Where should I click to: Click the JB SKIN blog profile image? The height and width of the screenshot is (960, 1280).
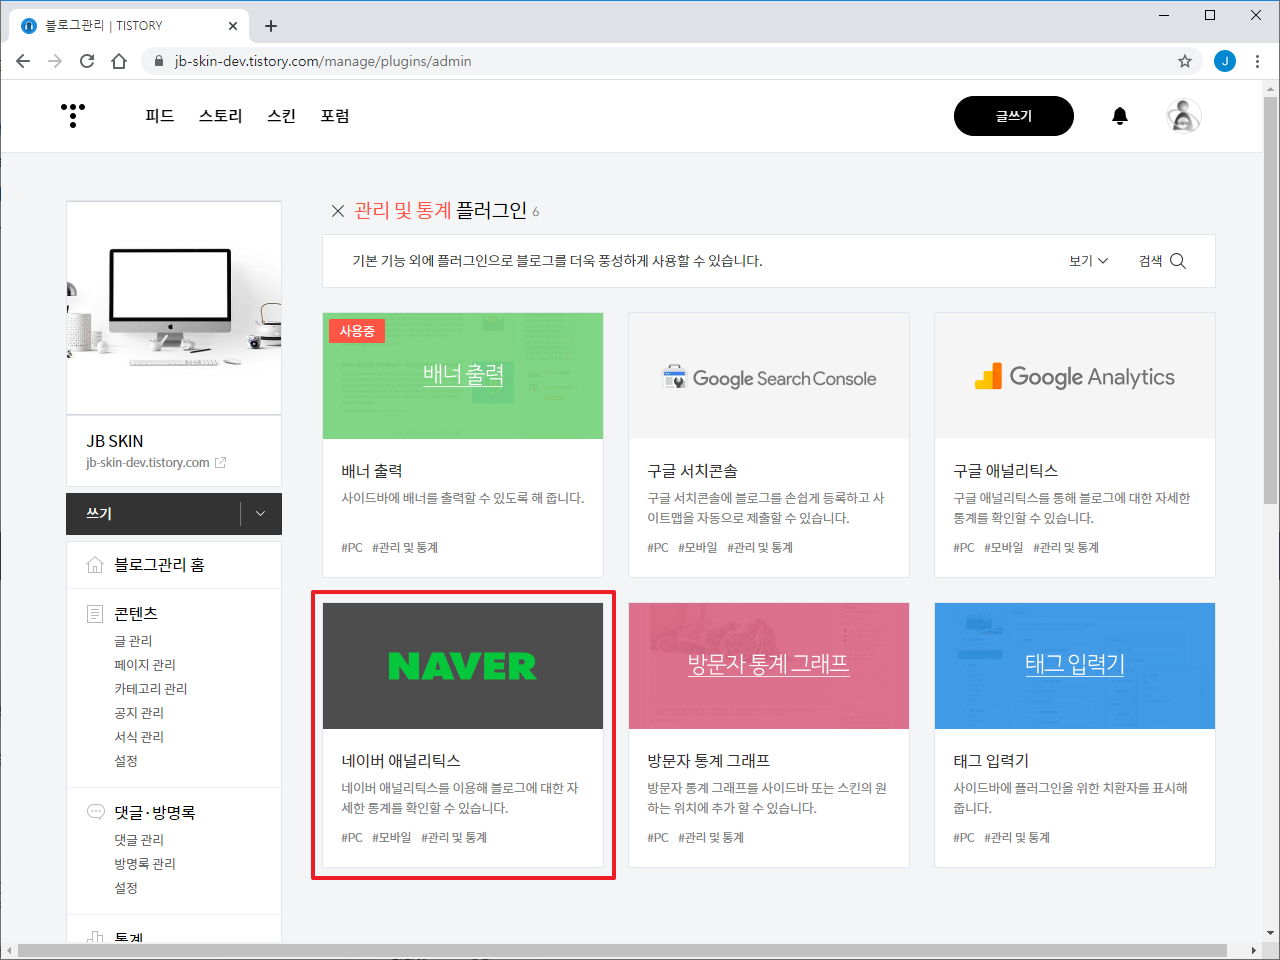174,308
